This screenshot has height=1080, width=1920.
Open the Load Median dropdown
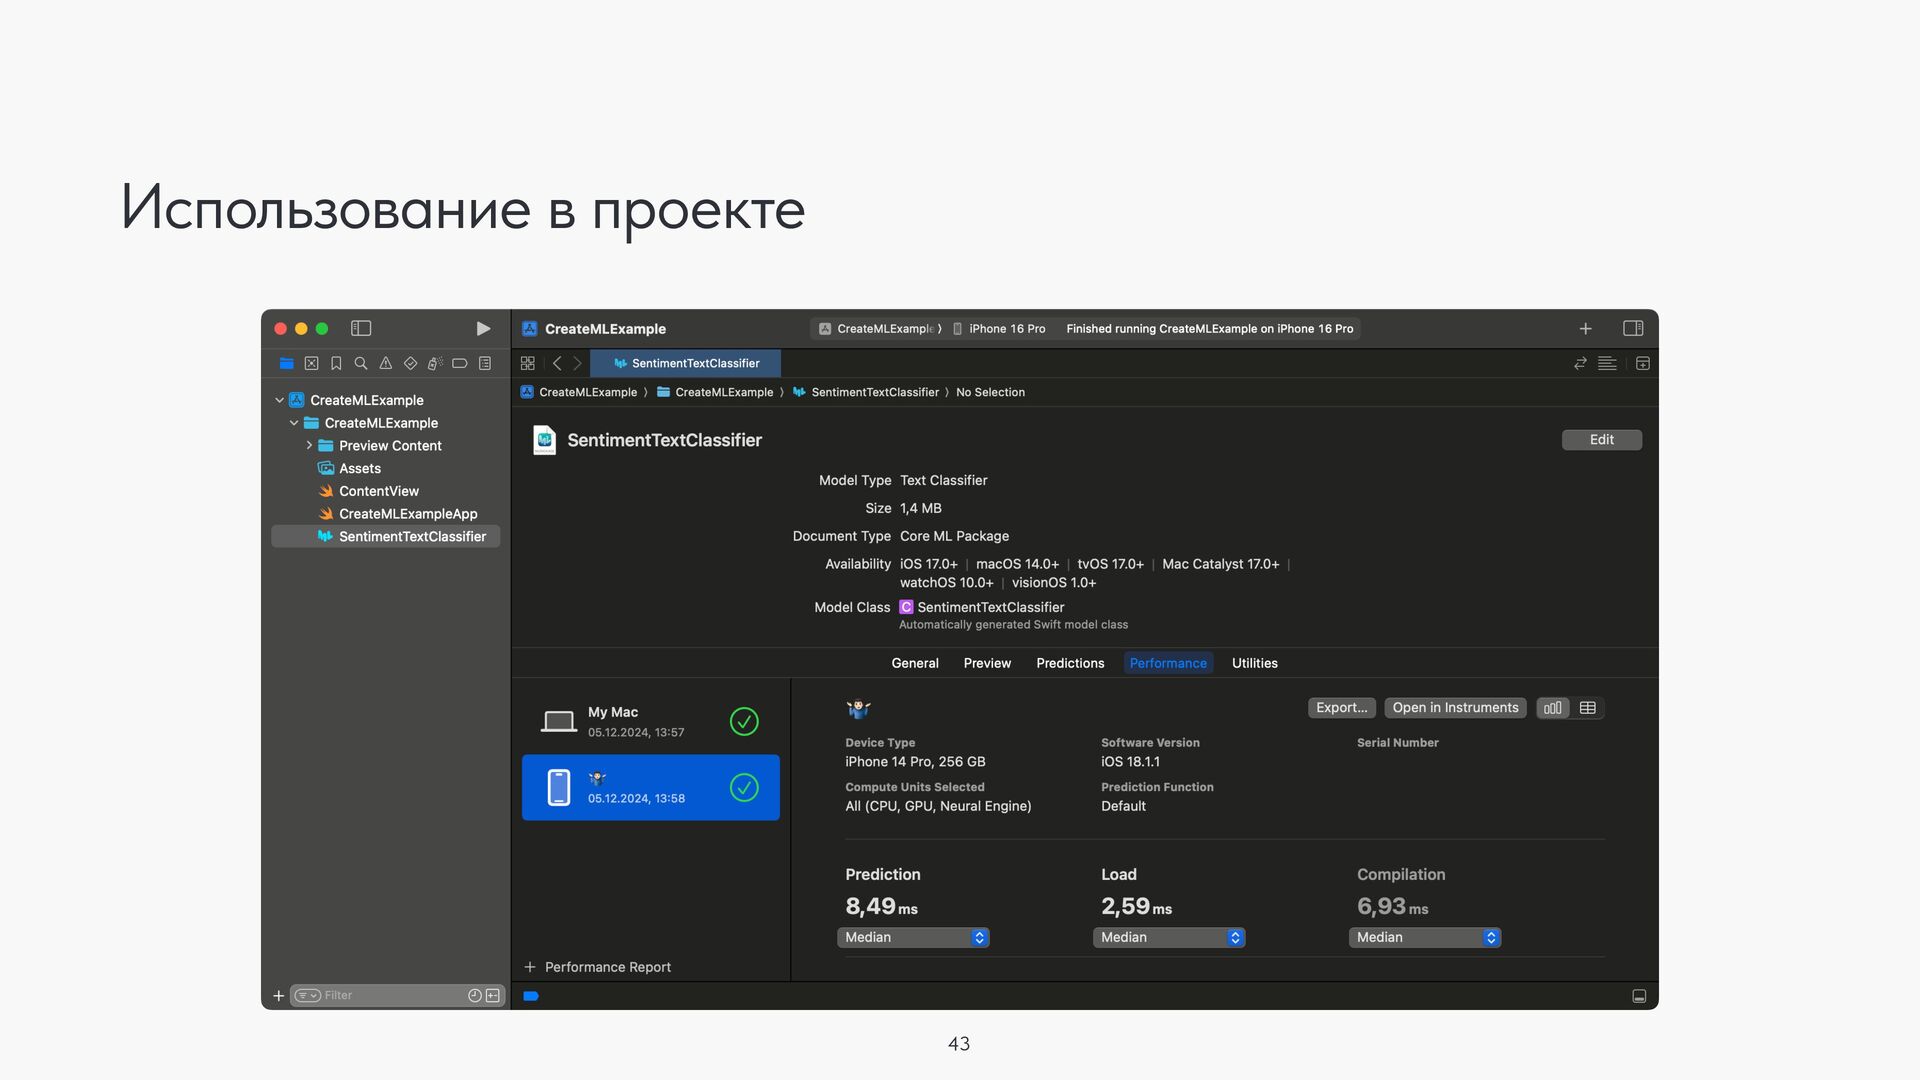[x=1169, y=937]
